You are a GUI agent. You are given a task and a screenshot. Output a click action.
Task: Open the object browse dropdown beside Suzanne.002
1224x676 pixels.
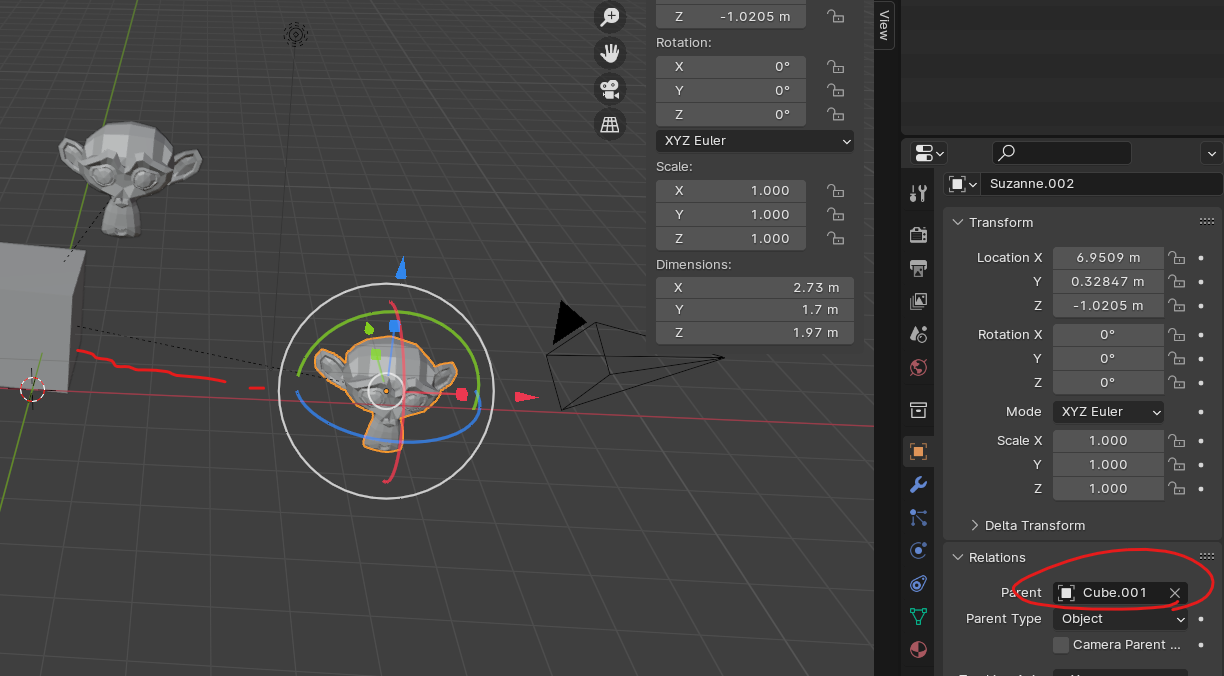click(963, 184)
